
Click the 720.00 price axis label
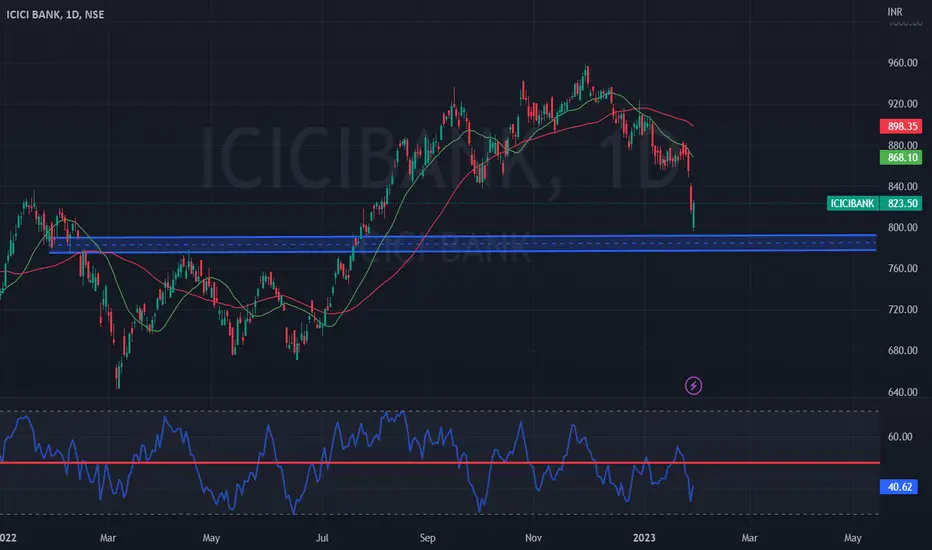pos(902,310)
